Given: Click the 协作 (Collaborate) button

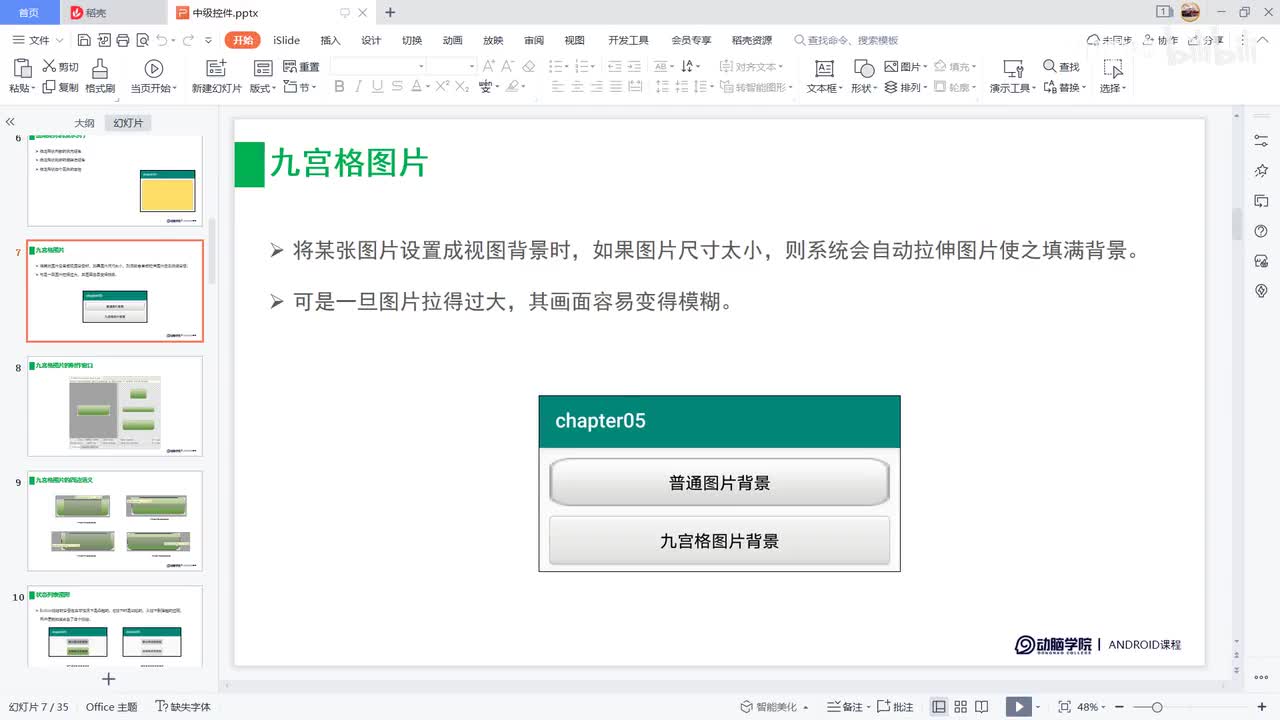Looking at the screenshot, I should tap(1161, 40).
